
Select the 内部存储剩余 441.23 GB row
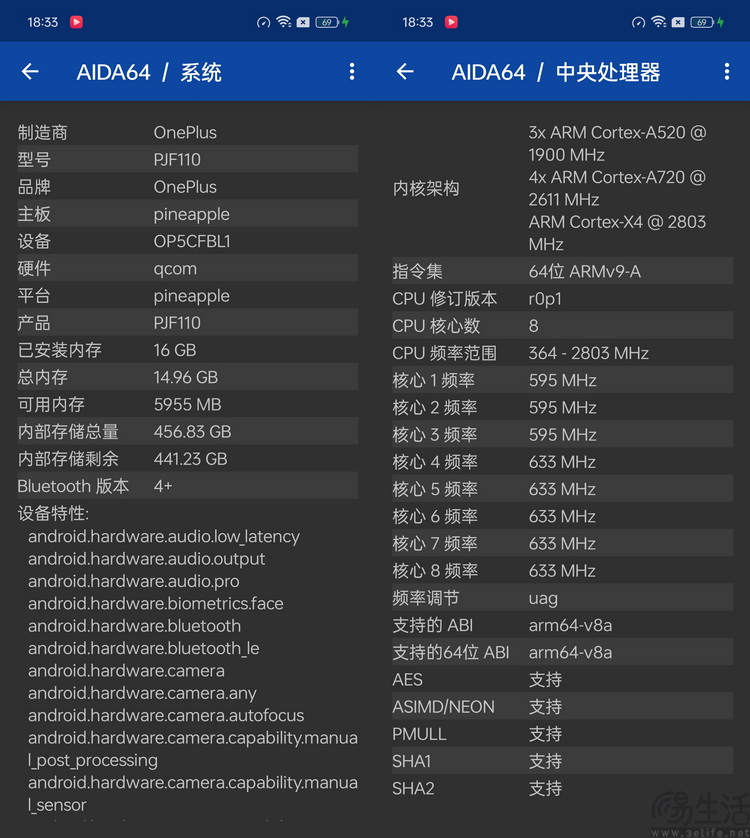click(x=188, y=459)
